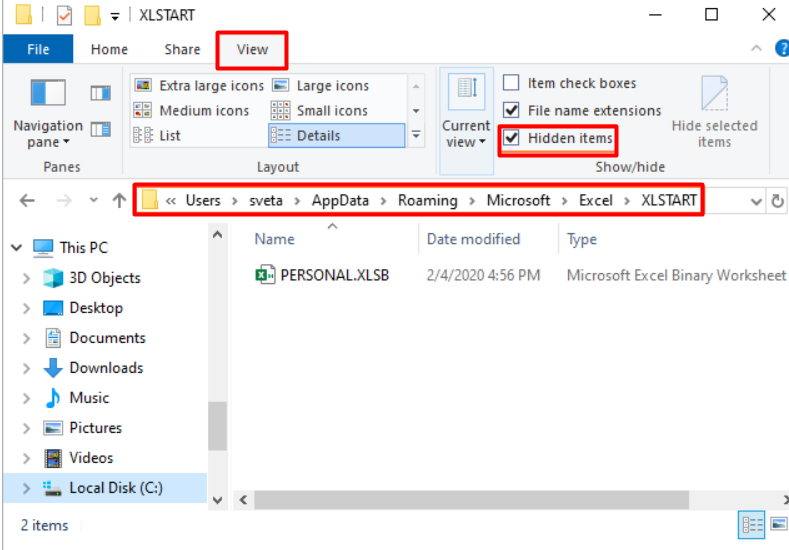The width and height of the screenshot is (789, 550).
Task: Toggle Item check boxes option
Action: coord(571,83)
